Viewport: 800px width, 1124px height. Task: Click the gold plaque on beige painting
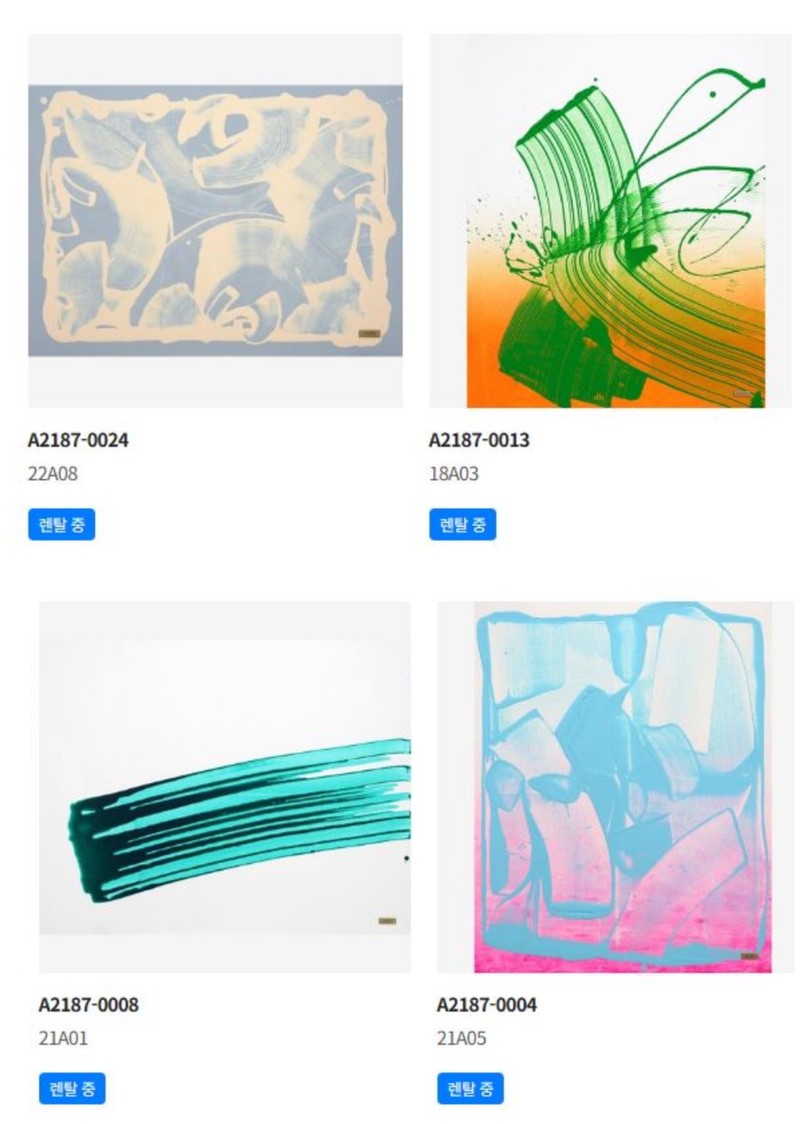point(368,333)
